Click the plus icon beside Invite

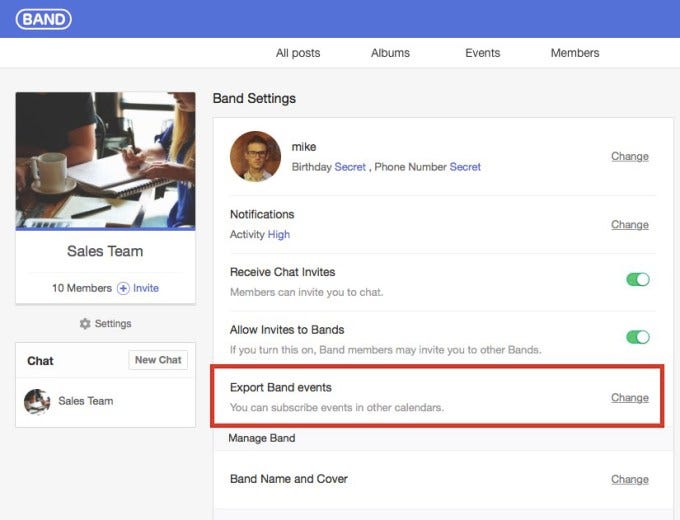click(x=123, y=288)
